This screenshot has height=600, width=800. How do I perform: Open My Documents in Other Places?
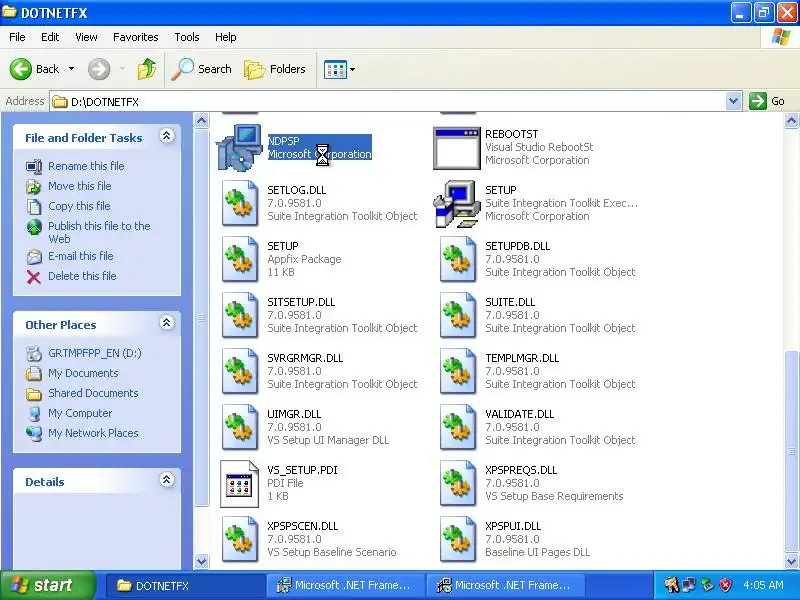83,373
